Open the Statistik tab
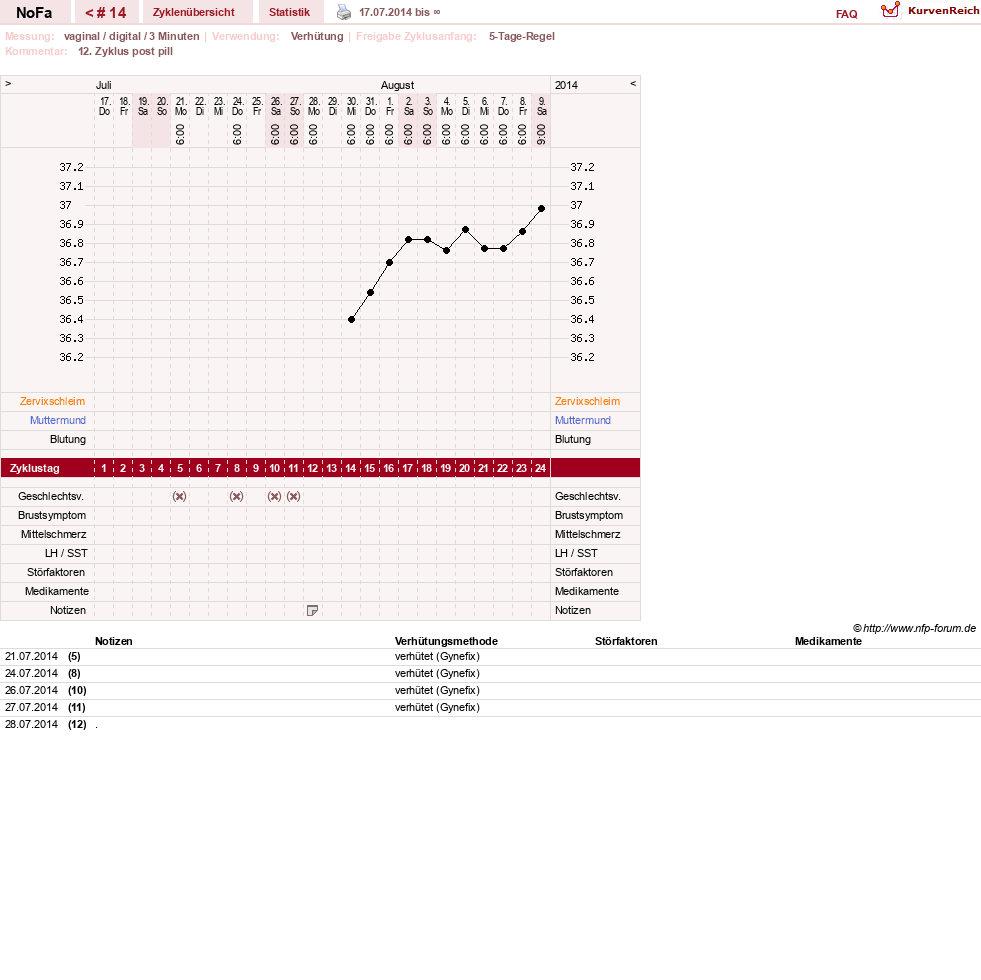 (289, 13)
